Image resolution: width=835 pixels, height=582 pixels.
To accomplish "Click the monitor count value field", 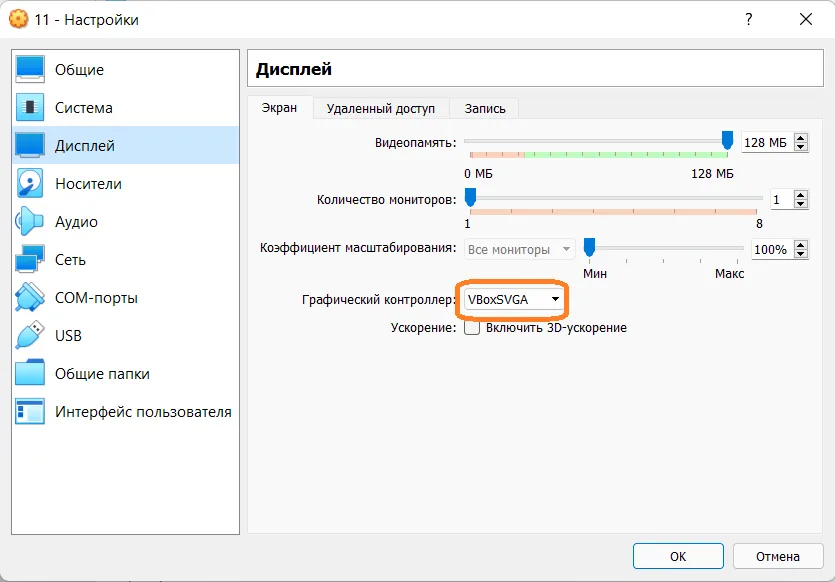I will click(x=781, y=200).
